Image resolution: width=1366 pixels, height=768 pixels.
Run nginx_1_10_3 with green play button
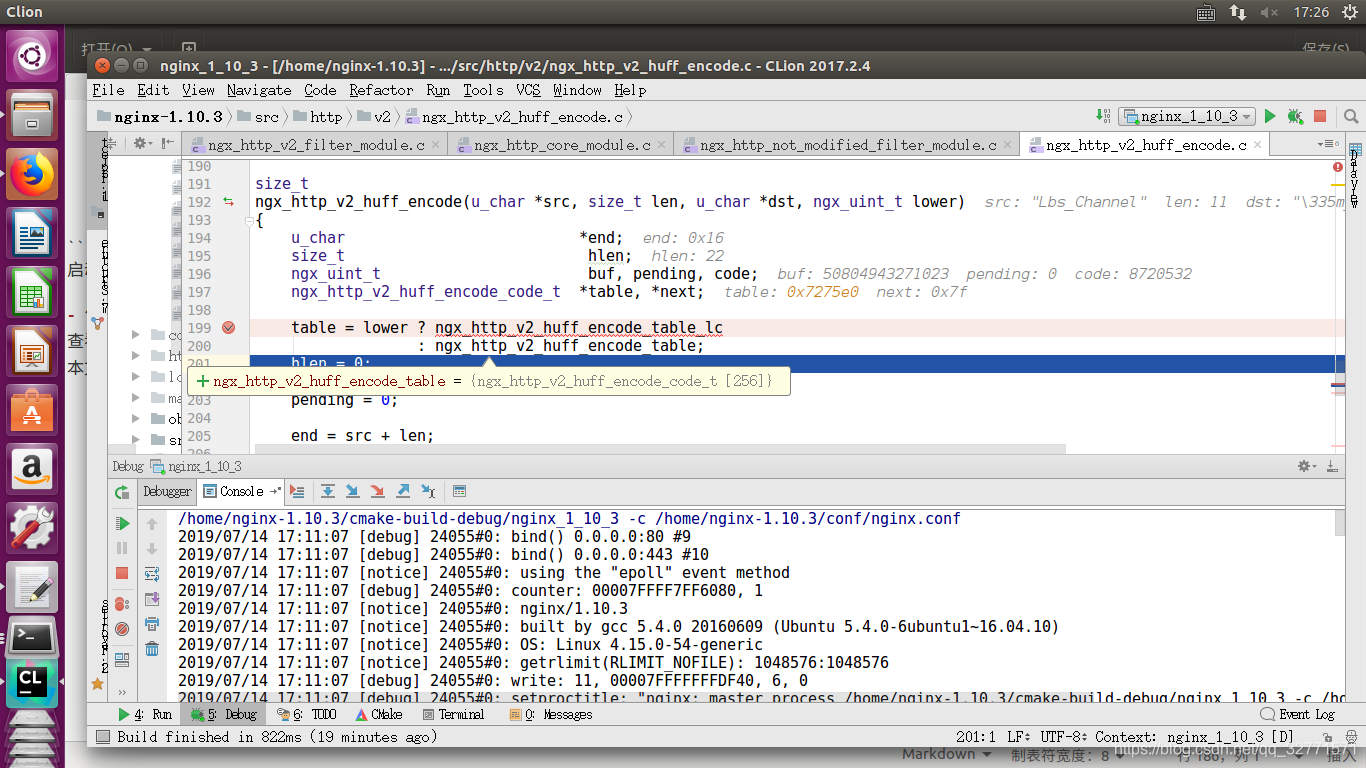click(x=1270, y=117)
